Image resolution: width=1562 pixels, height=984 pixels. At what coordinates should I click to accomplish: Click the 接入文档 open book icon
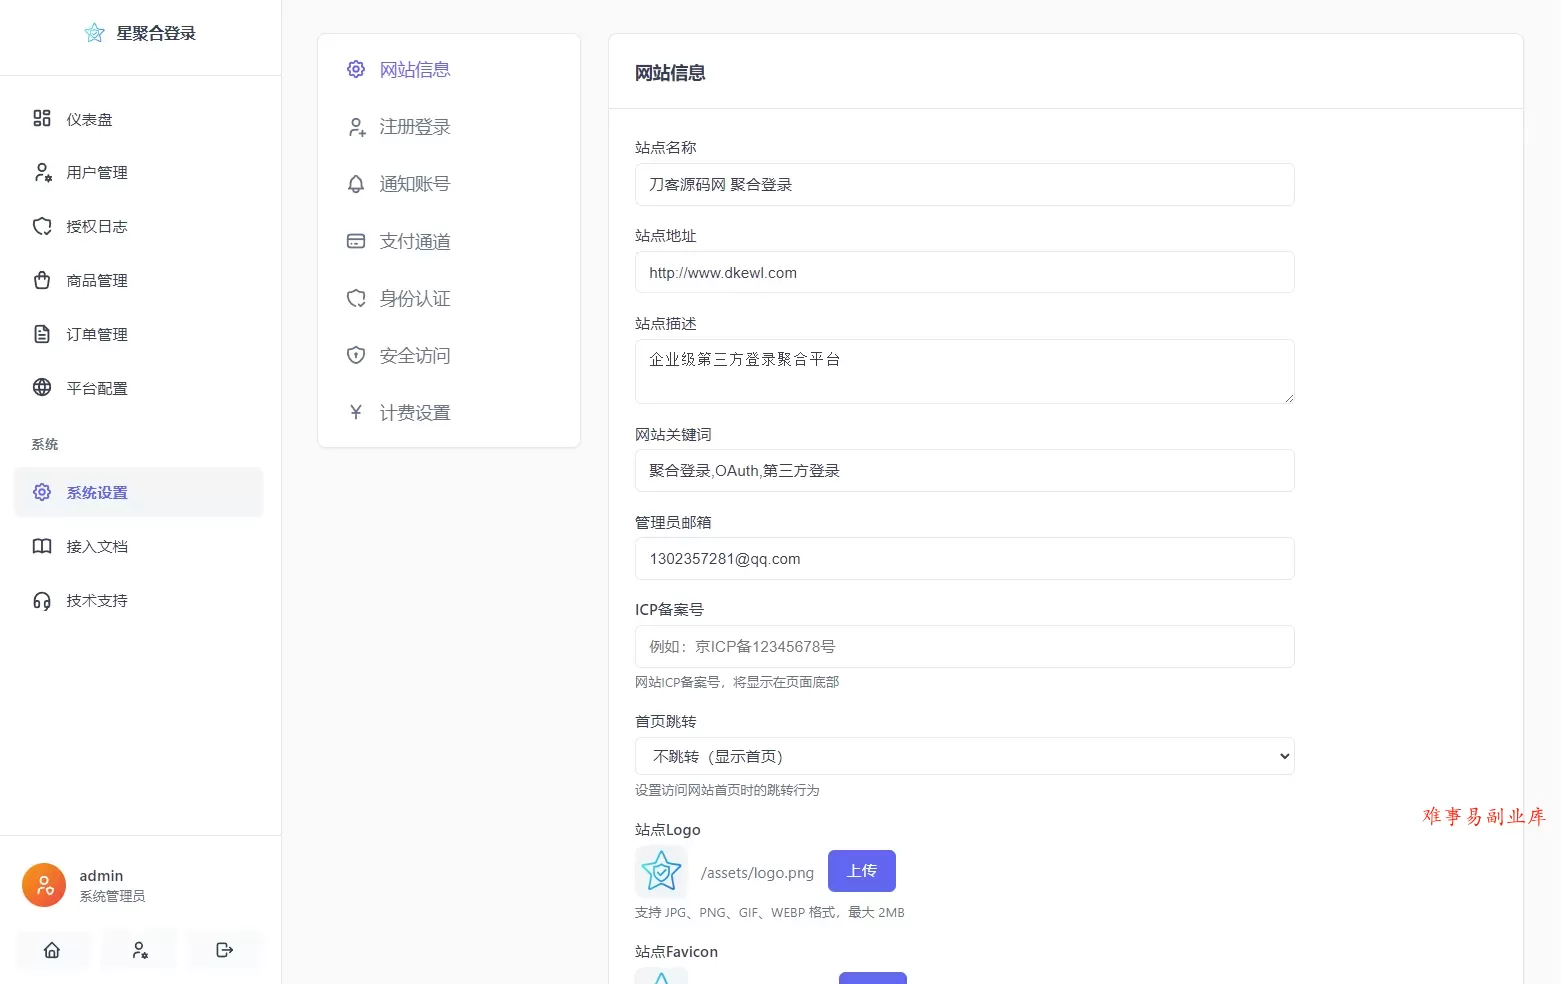pos(42,546)
